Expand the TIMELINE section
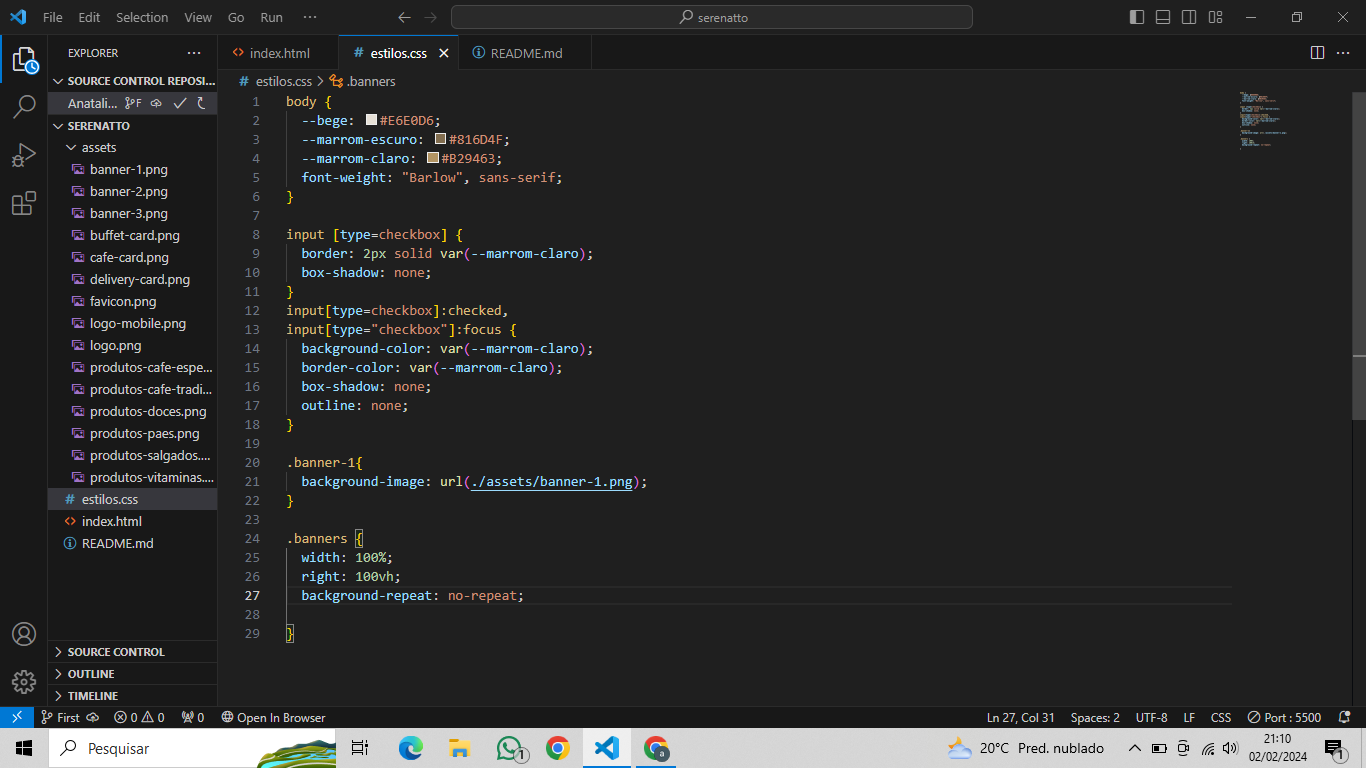Viewport: 1366px width, 768px height. click(x=132, y=696)
